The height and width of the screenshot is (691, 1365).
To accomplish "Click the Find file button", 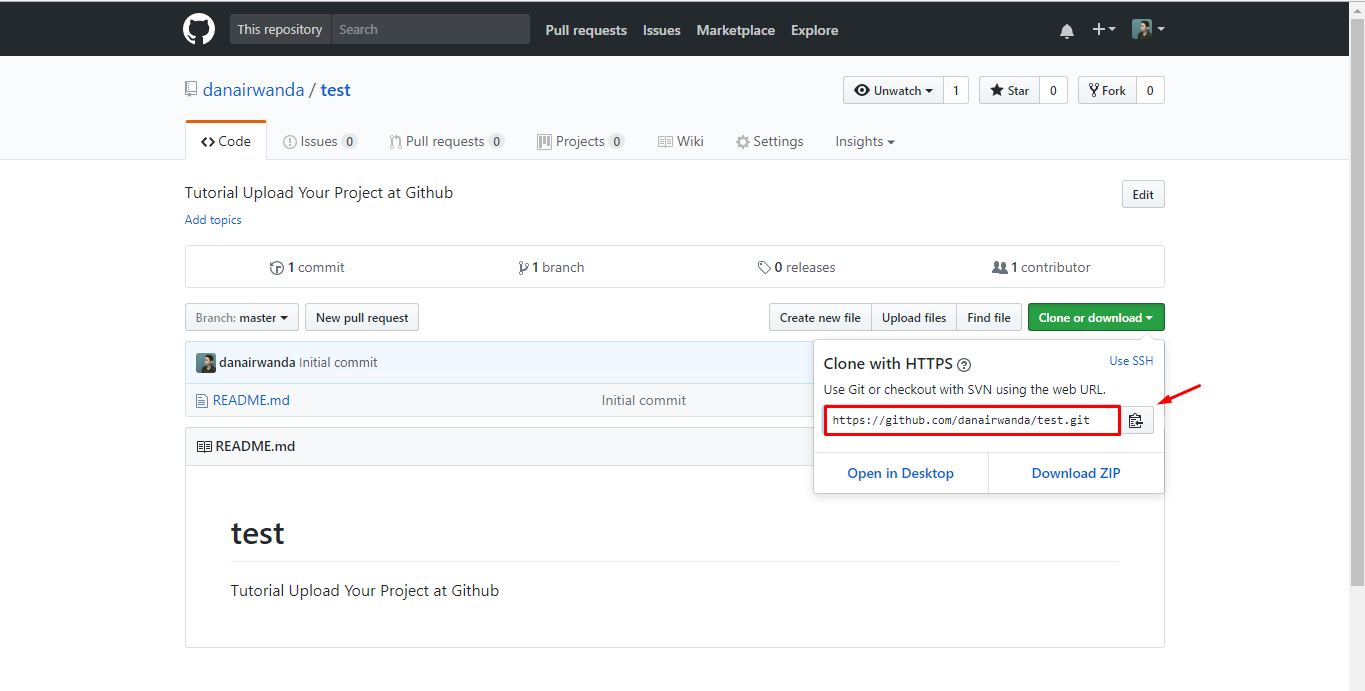I will [x=989, y=318].
